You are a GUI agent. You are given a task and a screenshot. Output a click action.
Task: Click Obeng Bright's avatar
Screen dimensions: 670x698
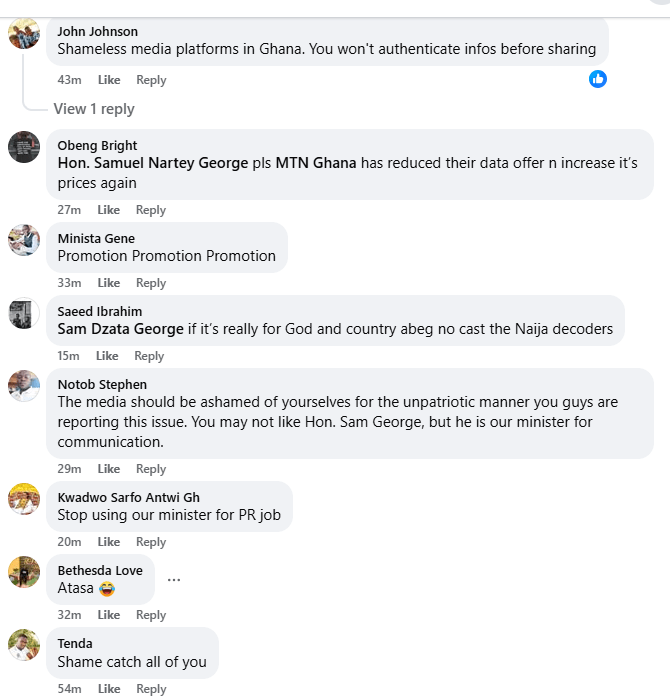24,147
